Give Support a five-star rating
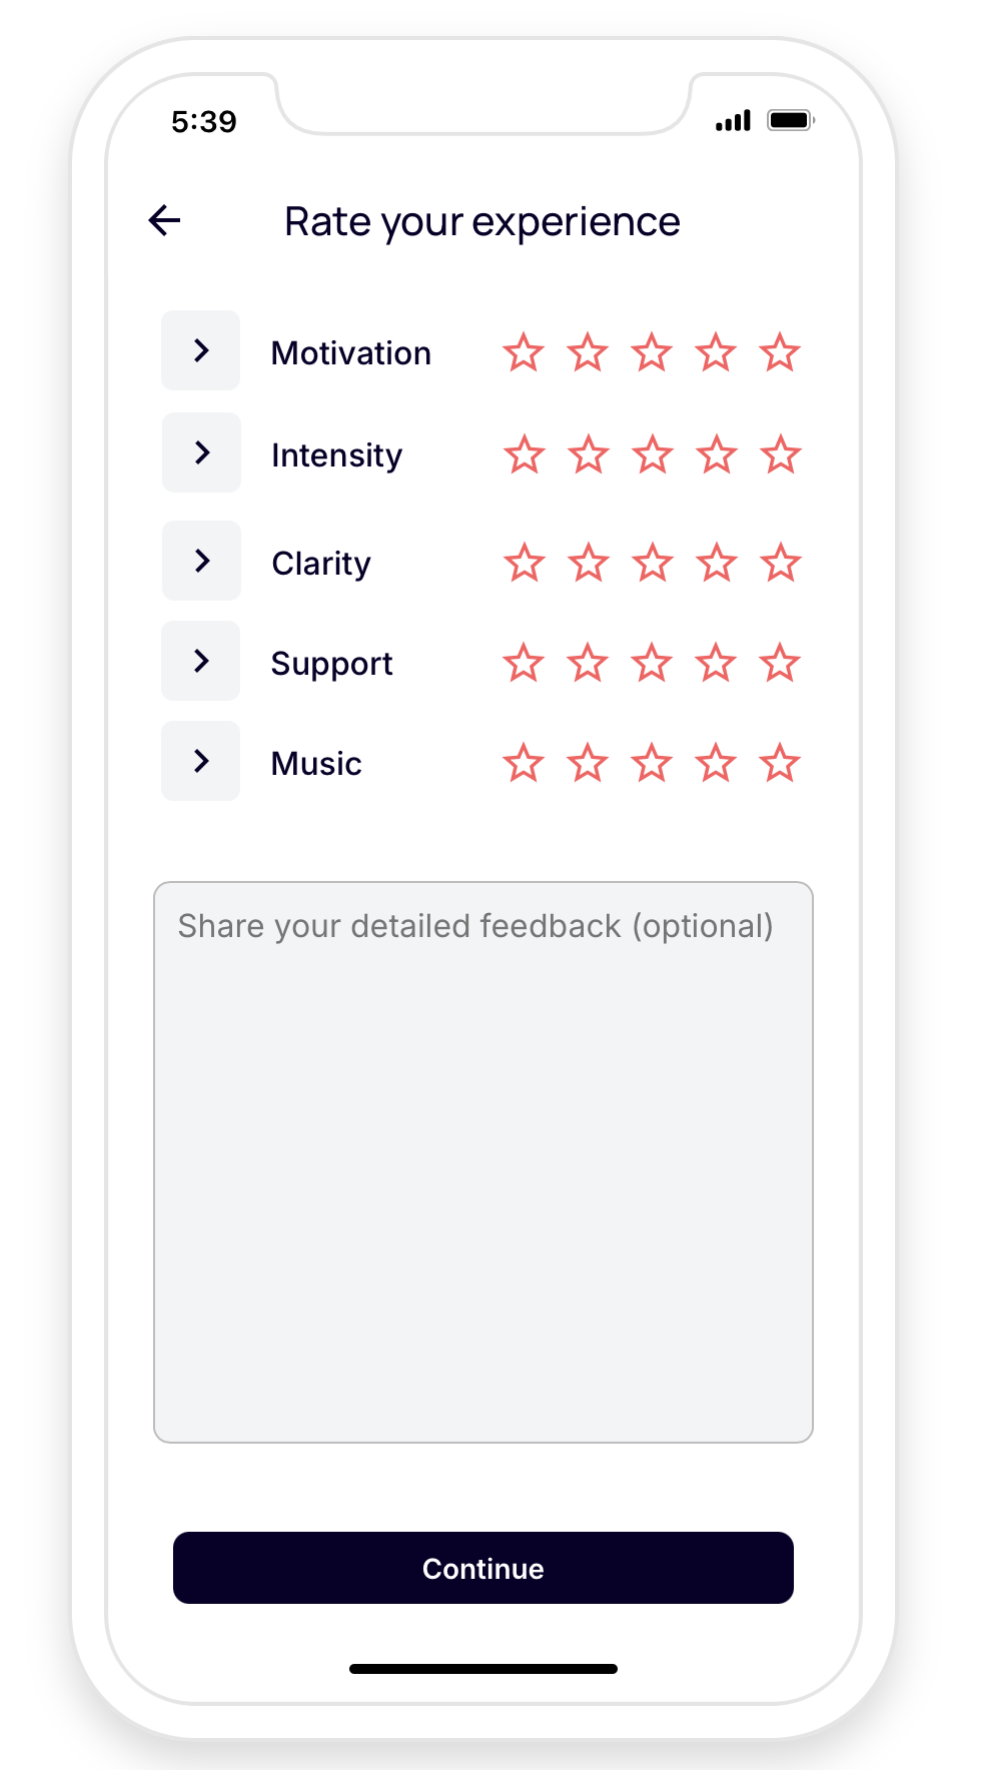The width and height of the screenshot is (986, 1770). (x=779, y=663)
